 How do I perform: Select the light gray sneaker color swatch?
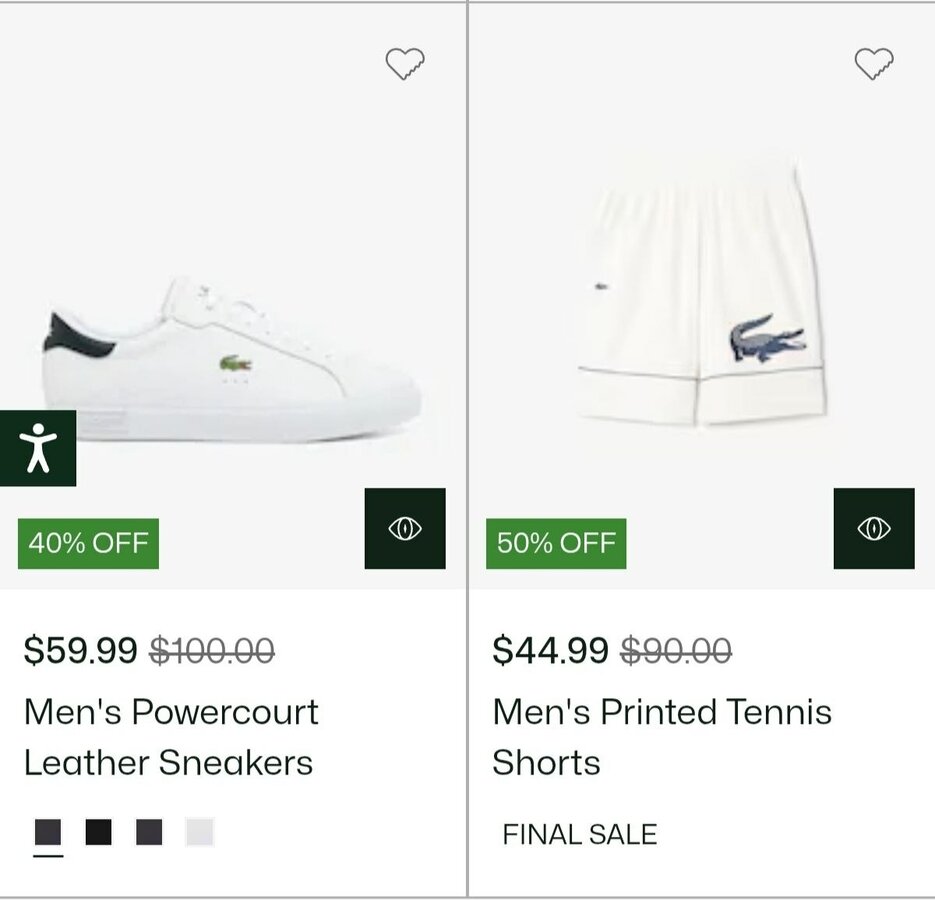200,832
